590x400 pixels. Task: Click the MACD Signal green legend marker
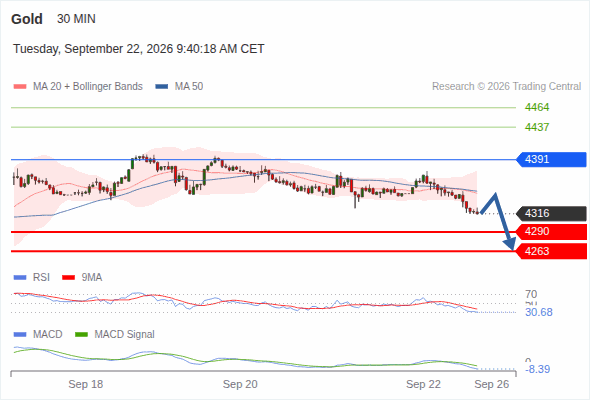pos(81,335)
